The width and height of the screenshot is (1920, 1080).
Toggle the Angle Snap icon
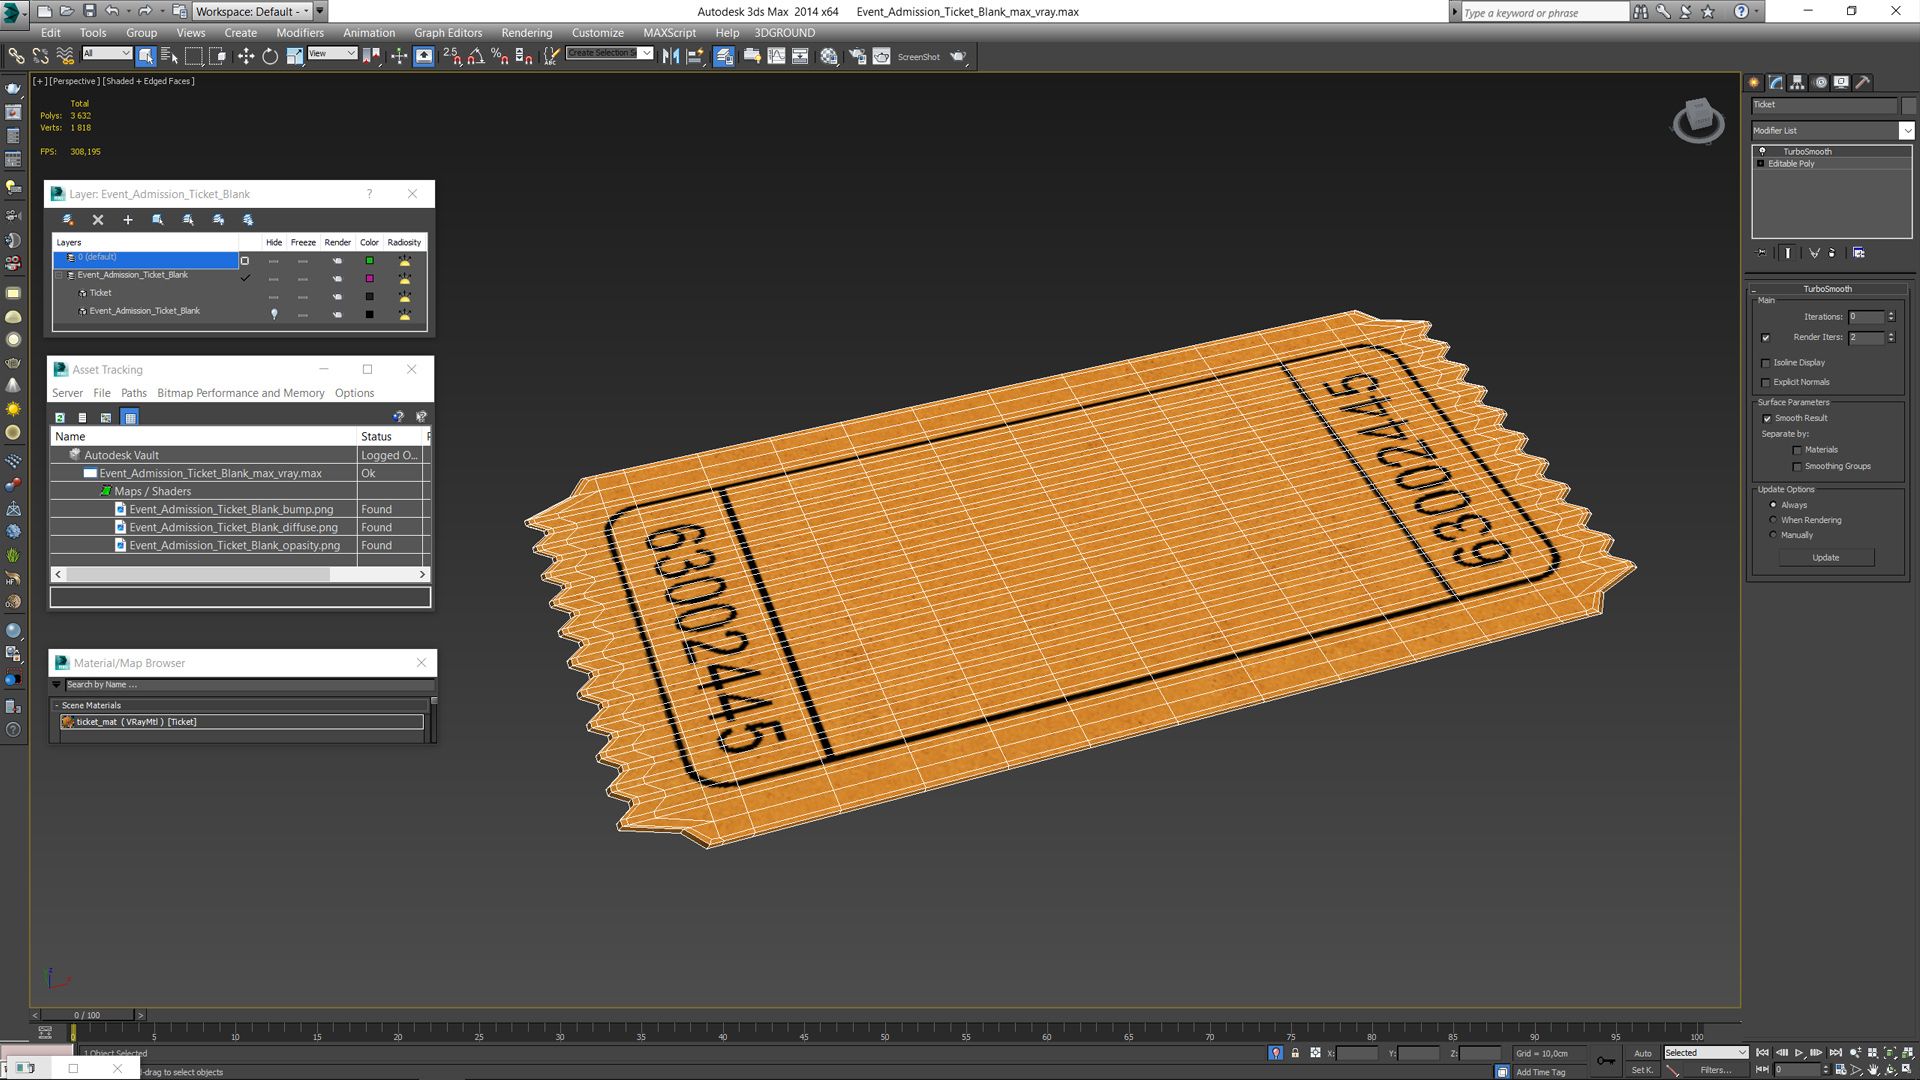[x=476, y=56]
